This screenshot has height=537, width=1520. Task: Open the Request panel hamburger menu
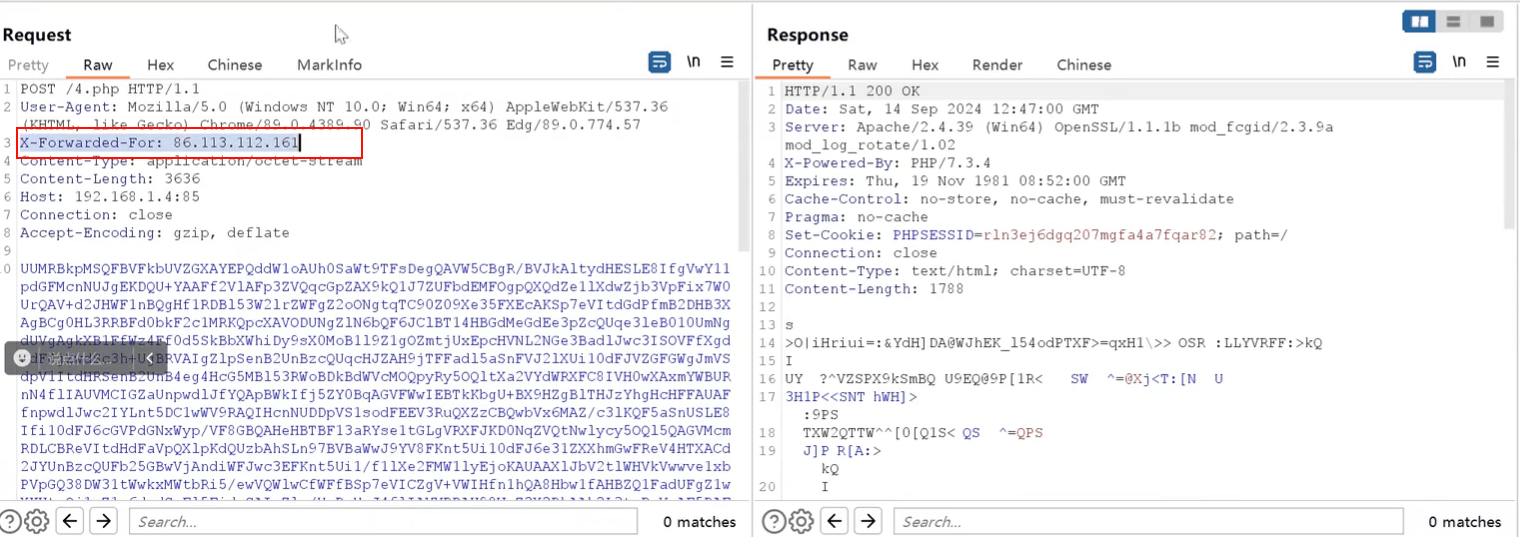click(x=727, y=62)
